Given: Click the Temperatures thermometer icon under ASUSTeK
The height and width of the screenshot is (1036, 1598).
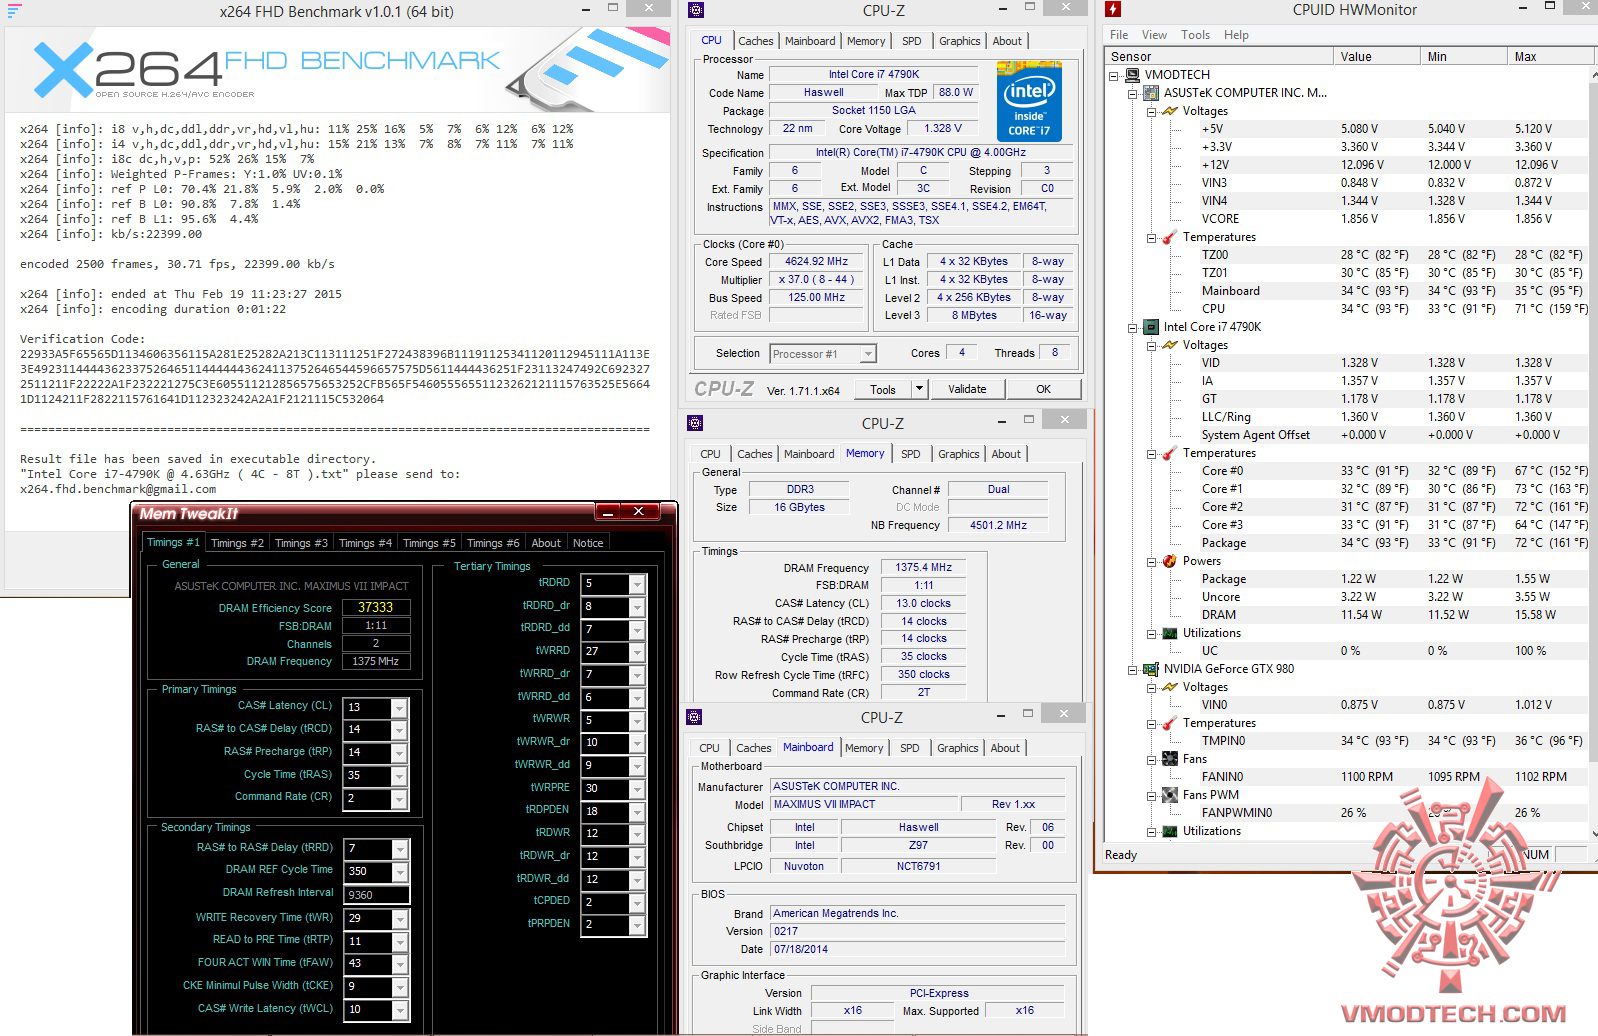Looking at the screenshot, I should point(1170,237).
